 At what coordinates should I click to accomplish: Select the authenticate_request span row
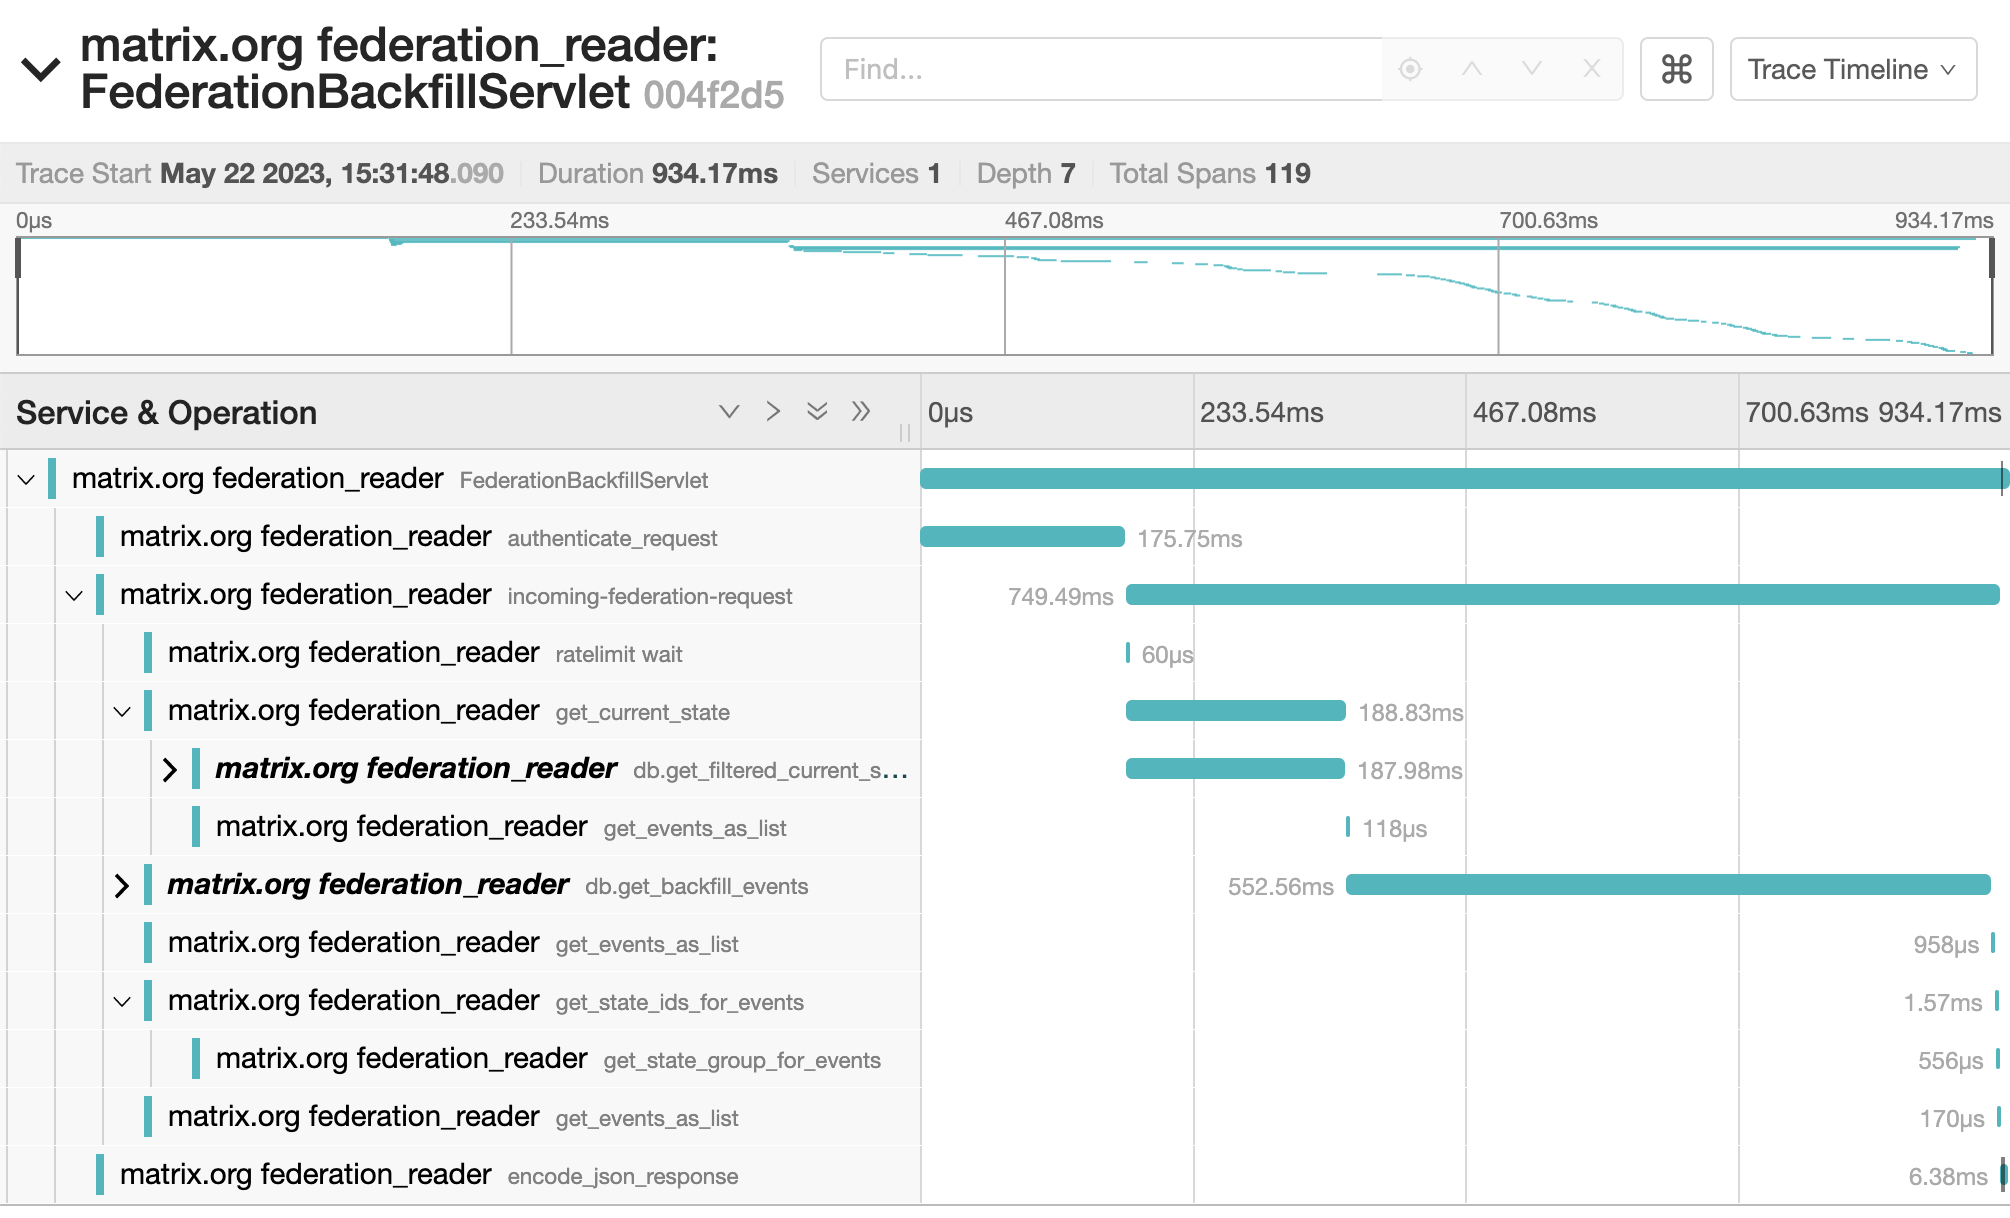point(400,537)
